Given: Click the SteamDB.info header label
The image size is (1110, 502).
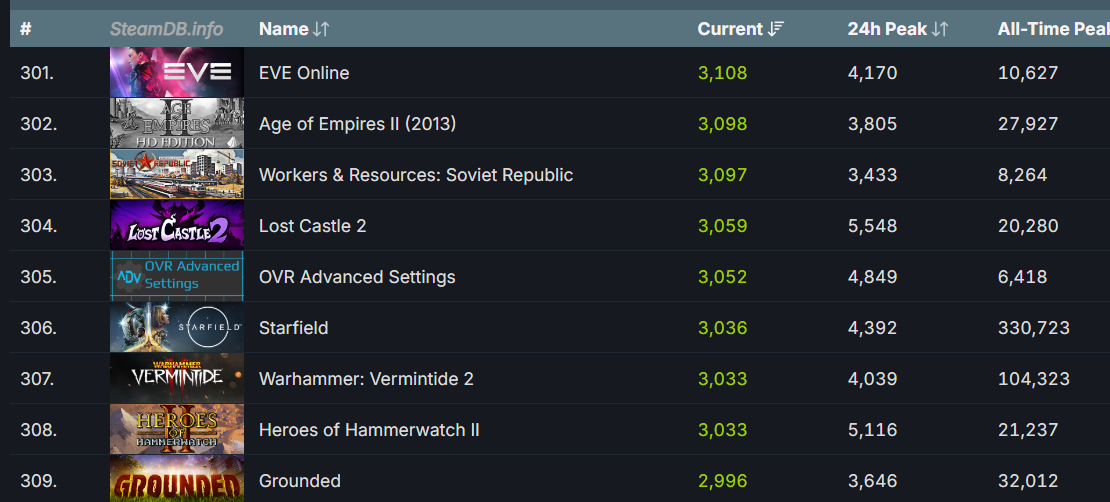Looking at the screenshot, I should coord(166,29).
